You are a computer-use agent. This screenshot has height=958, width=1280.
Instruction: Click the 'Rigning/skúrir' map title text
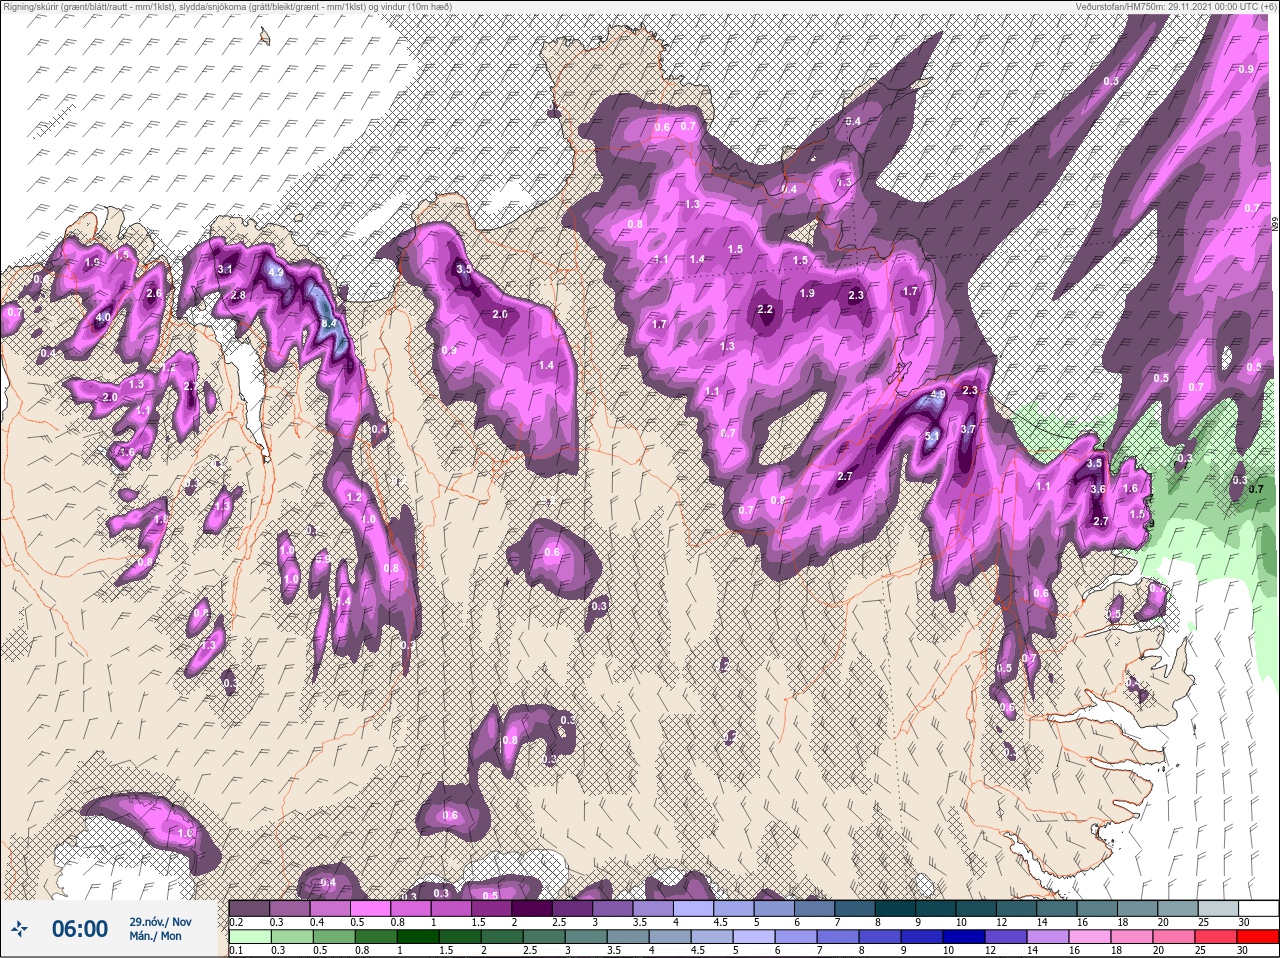(31, 6)
